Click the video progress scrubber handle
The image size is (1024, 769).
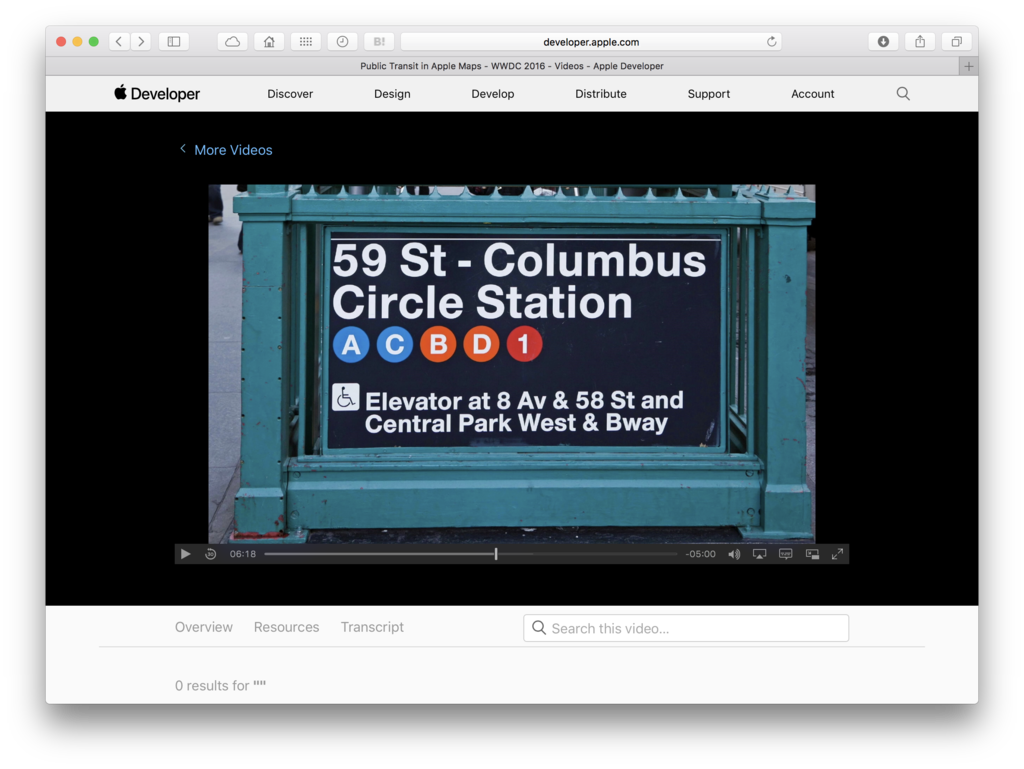pyautogui.click(x=496, y=554)
